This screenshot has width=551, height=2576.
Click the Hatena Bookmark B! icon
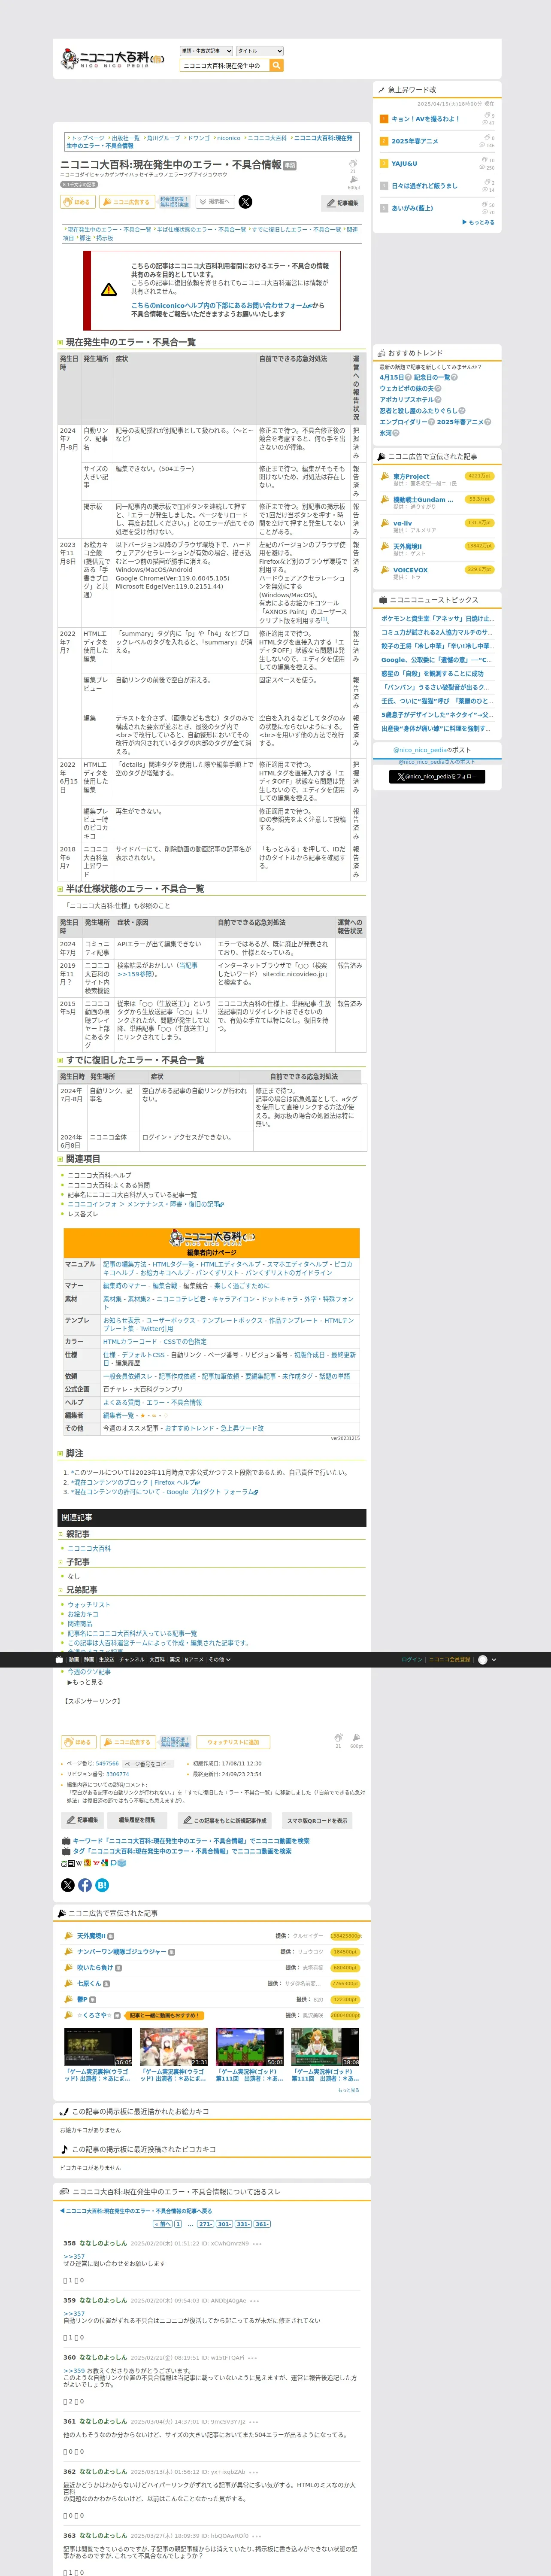pos(102,1885)
